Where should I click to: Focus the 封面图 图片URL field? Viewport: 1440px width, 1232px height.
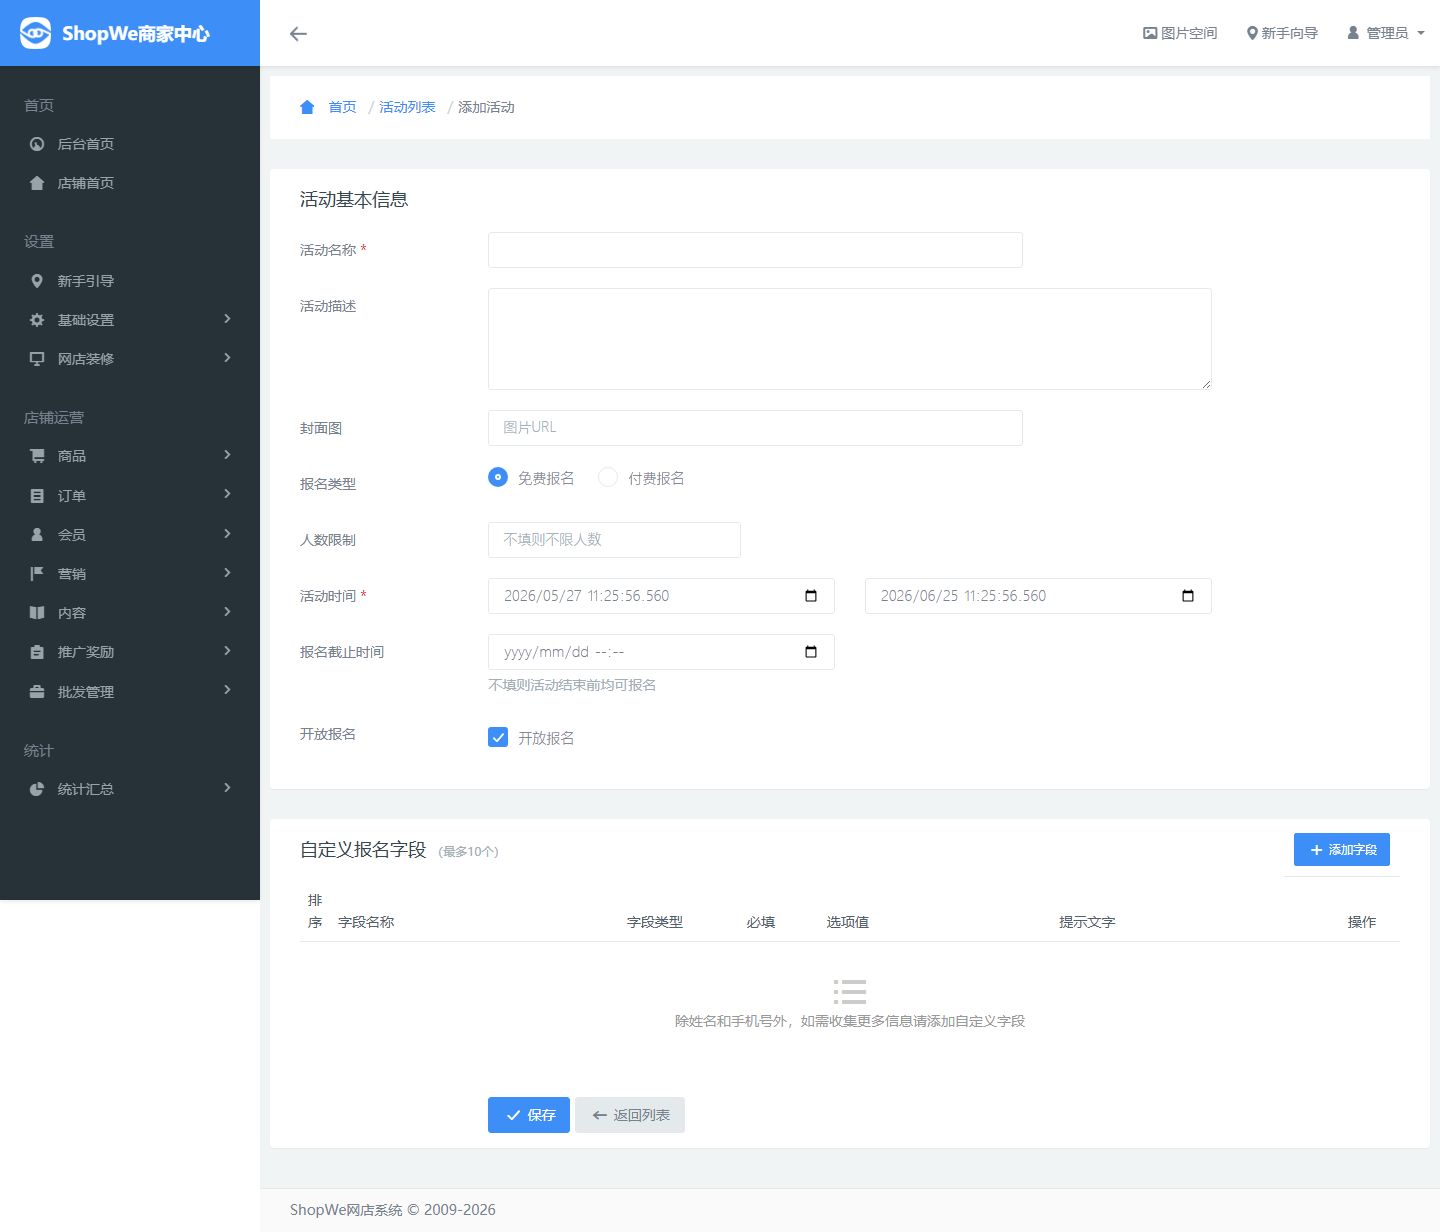tap(755, 428)
